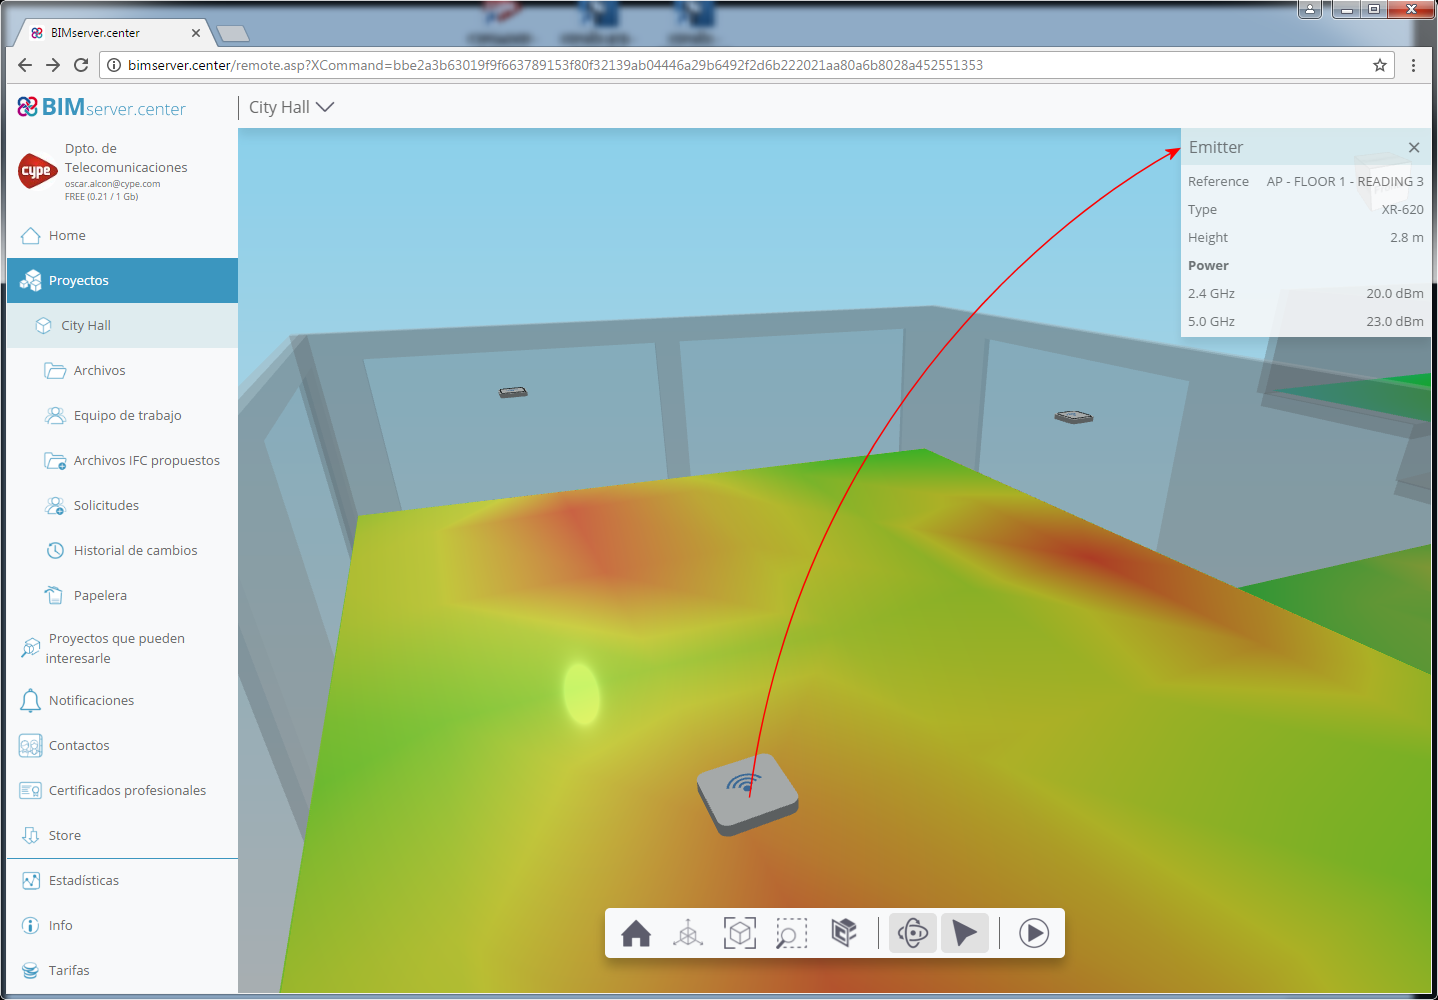Screen dimensions: 1438x1000
Task: Open the Chrome three-dot menu
Action: coord(1413,65)
